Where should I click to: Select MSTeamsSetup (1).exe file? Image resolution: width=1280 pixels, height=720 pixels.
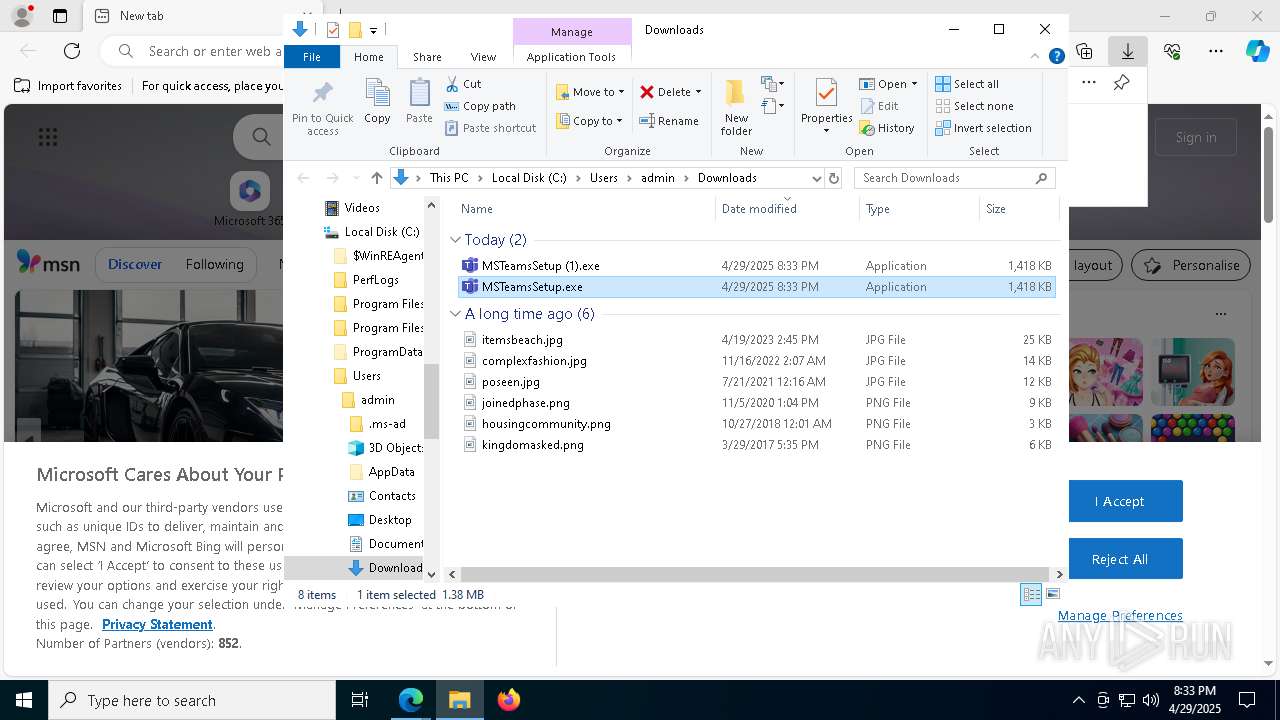(540, 266)
